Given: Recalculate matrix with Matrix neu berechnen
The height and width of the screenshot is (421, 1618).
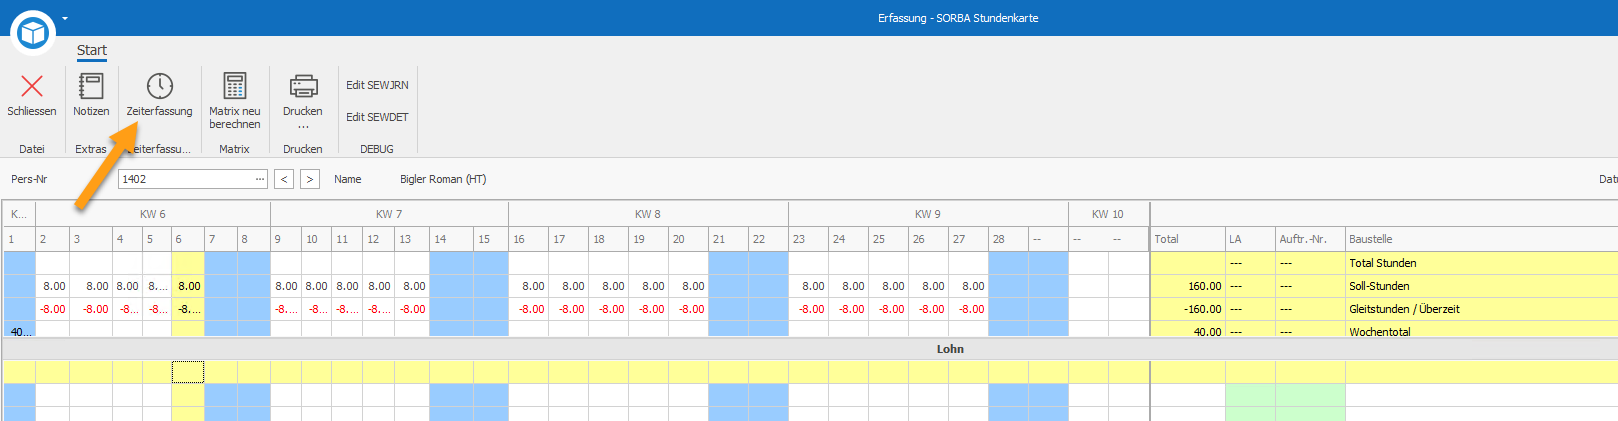Looking at the screenshot, I should click(235, 101).
